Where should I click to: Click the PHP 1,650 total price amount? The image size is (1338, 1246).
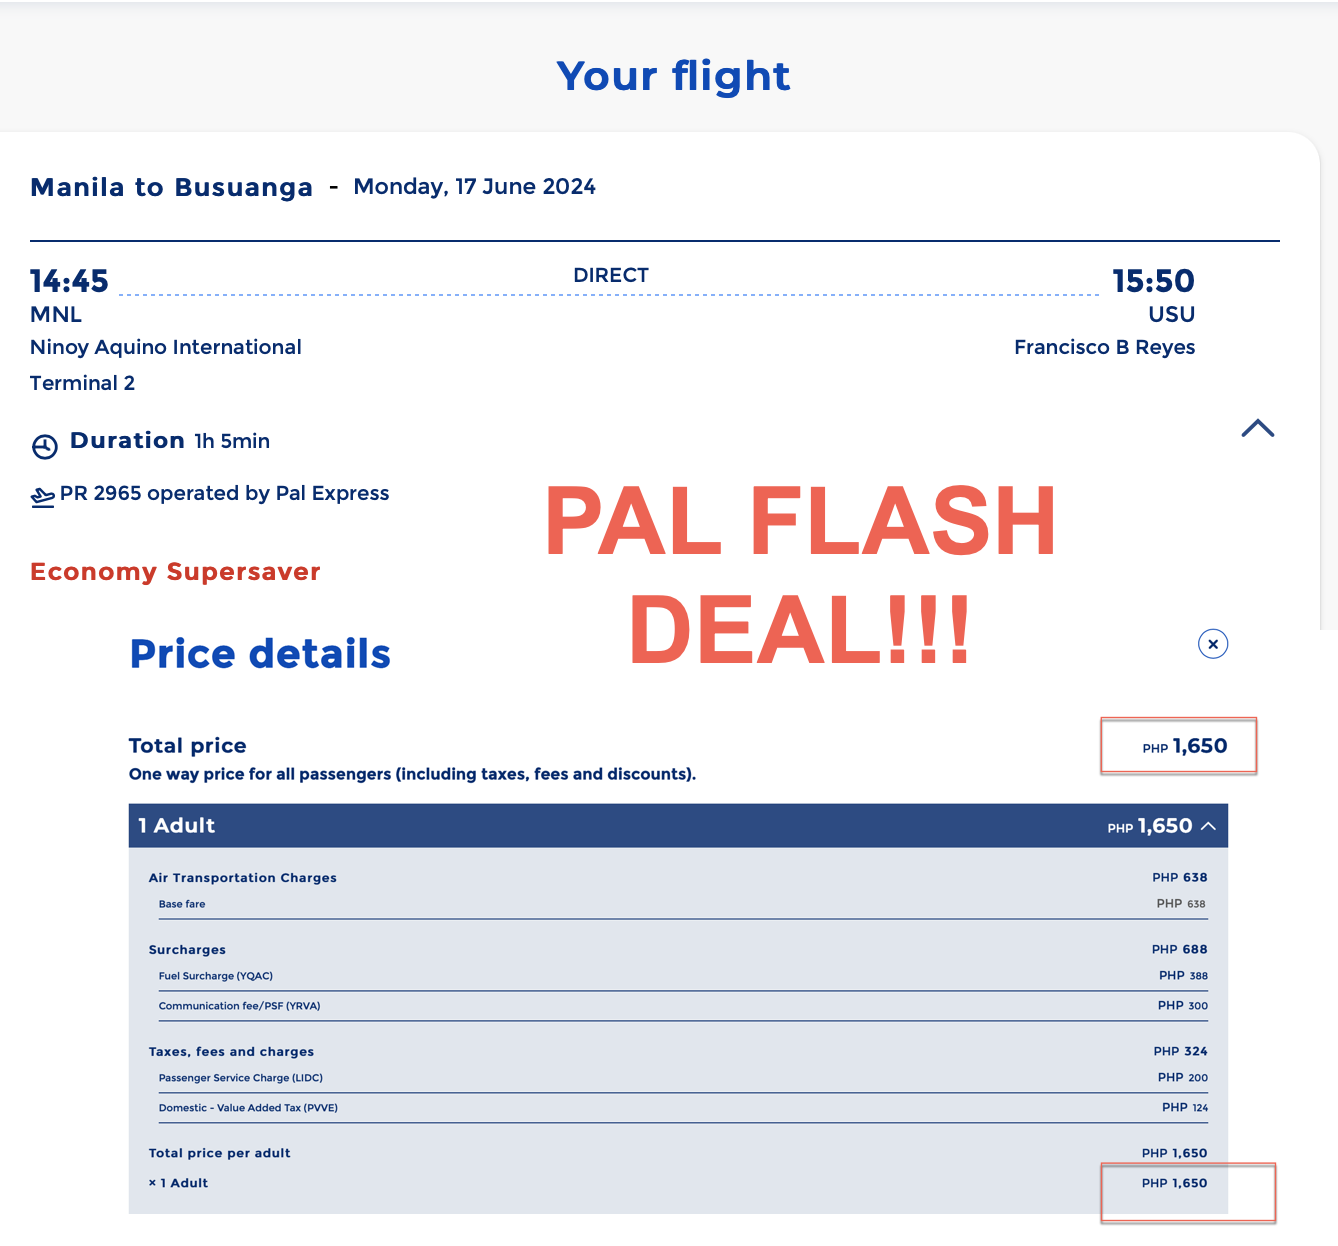pos(1184,747)
